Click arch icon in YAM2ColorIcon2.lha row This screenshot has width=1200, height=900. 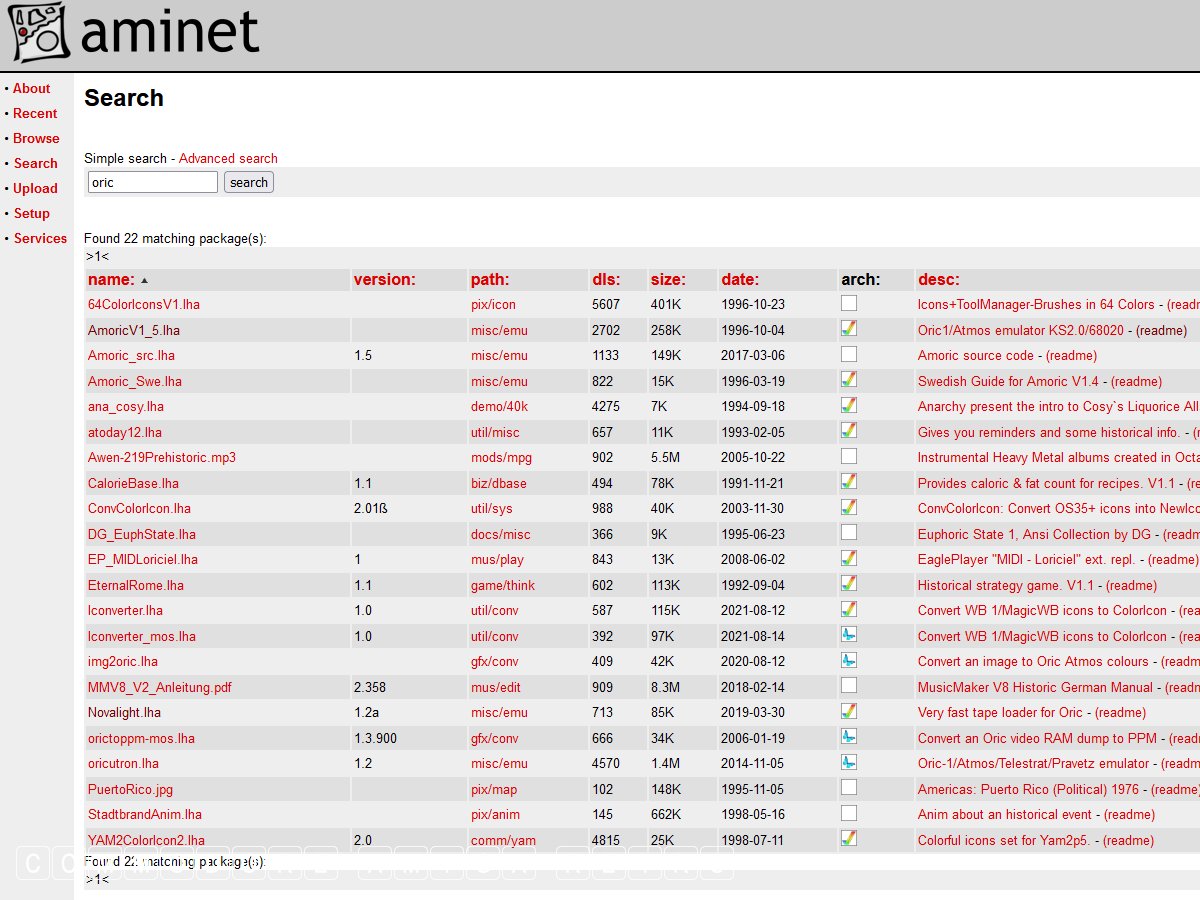point(849,839)
